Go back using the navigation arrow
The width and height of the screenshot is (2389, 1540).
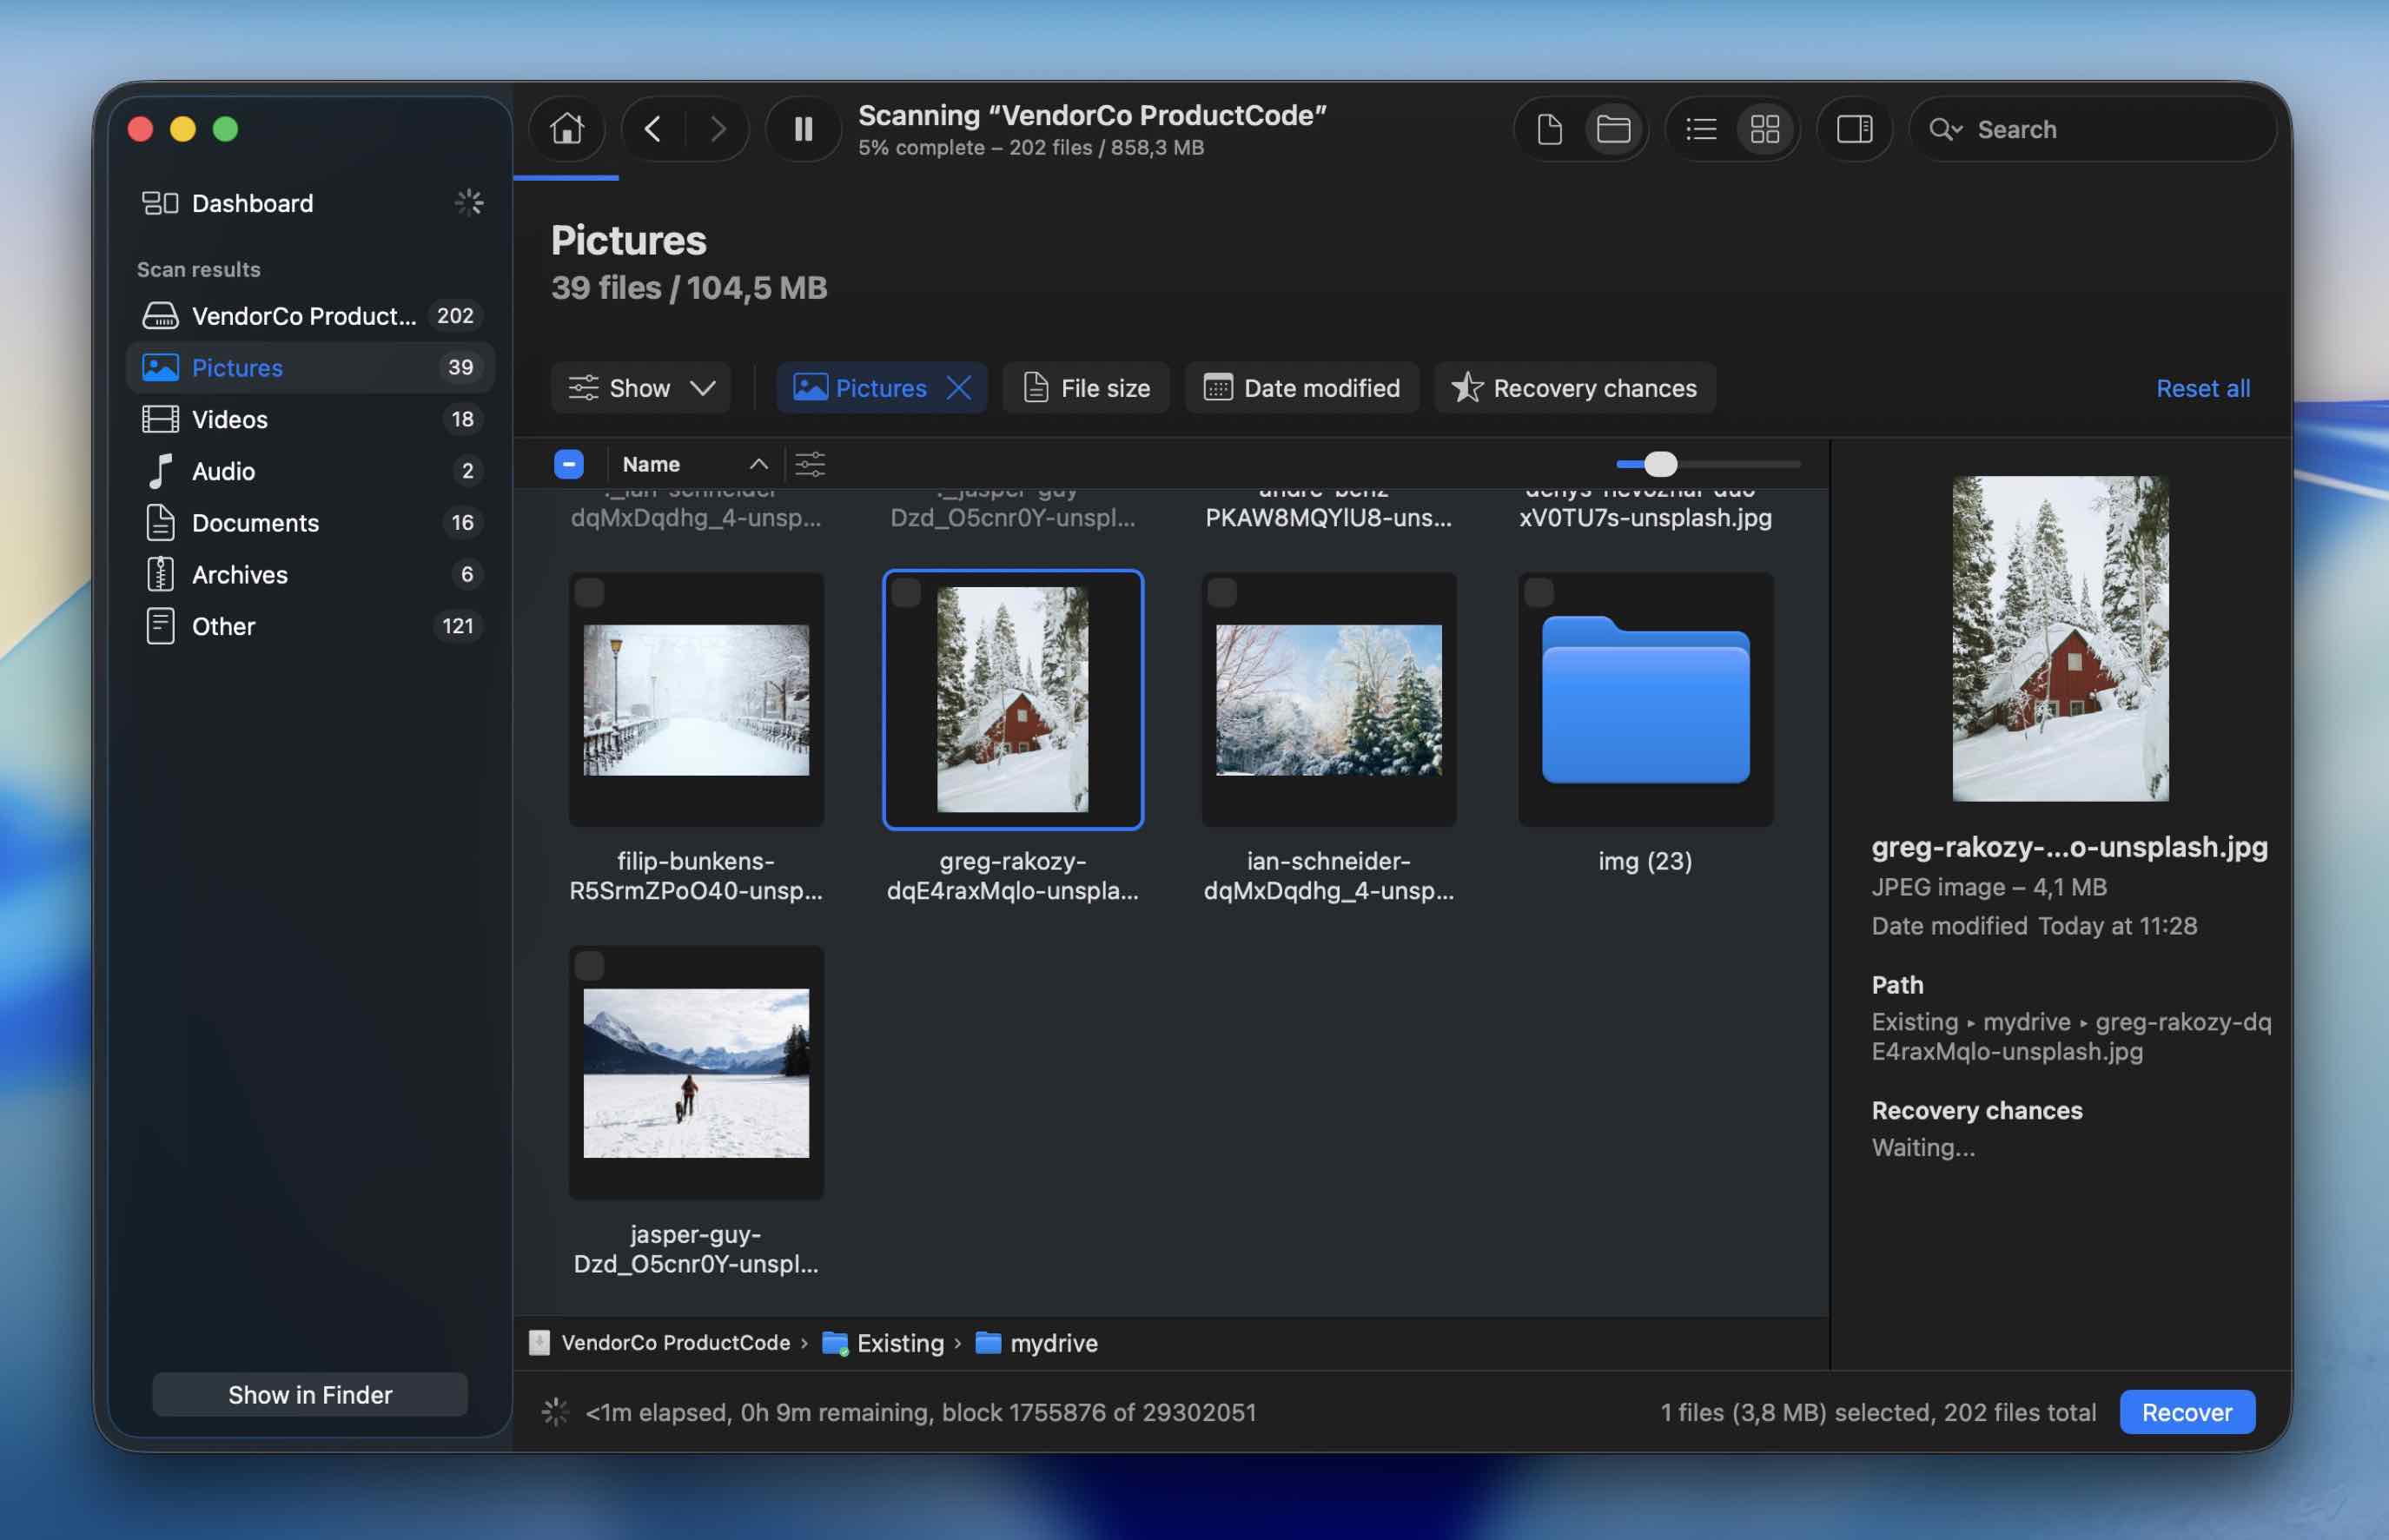[652, 128]
